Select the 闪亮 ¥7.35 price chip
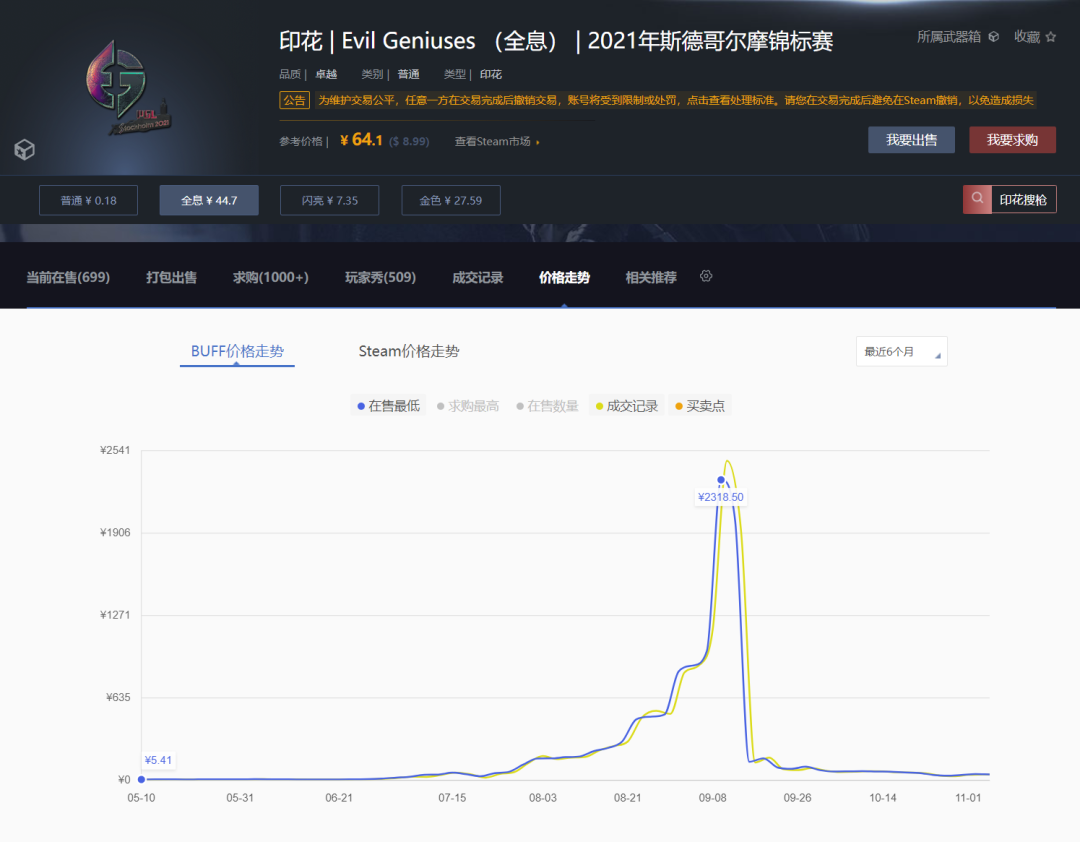Viewport: 1080px width, 842px height. click(x=329, y=199)
